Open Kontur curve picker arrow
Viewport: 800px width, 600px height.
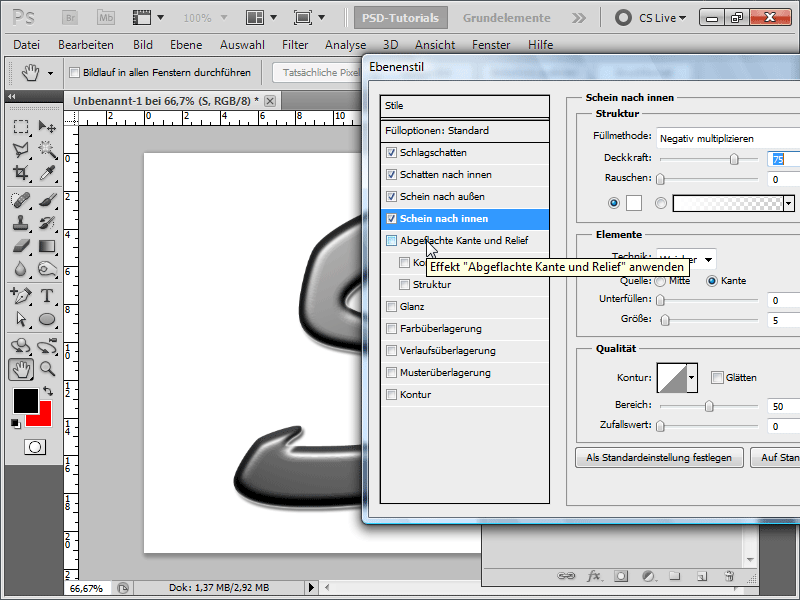click(691, 378)
